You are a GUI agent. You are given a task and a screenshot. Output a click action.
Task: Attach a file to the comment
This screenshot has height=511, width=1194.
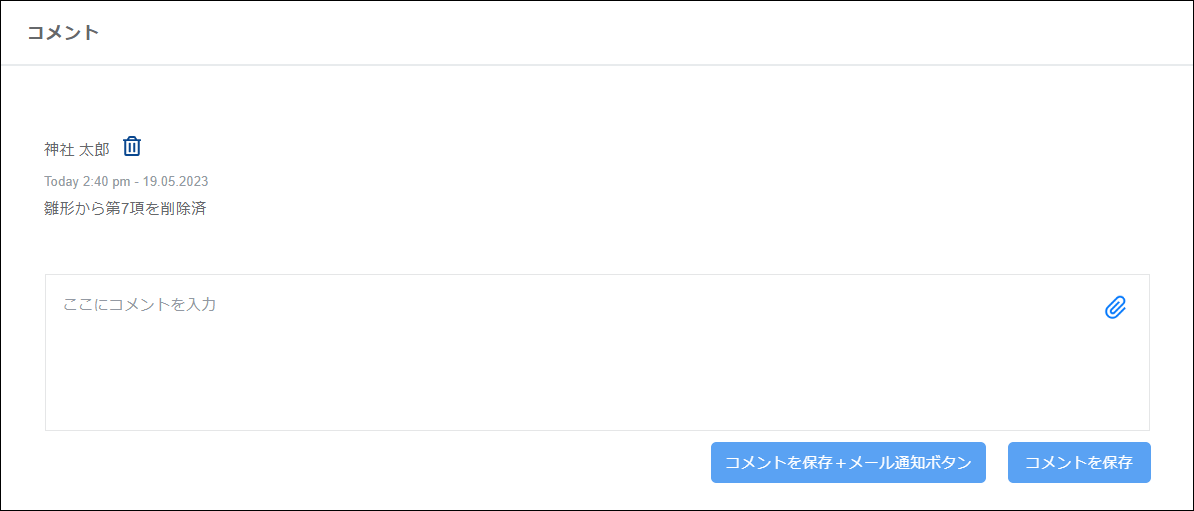point(1115,308)
